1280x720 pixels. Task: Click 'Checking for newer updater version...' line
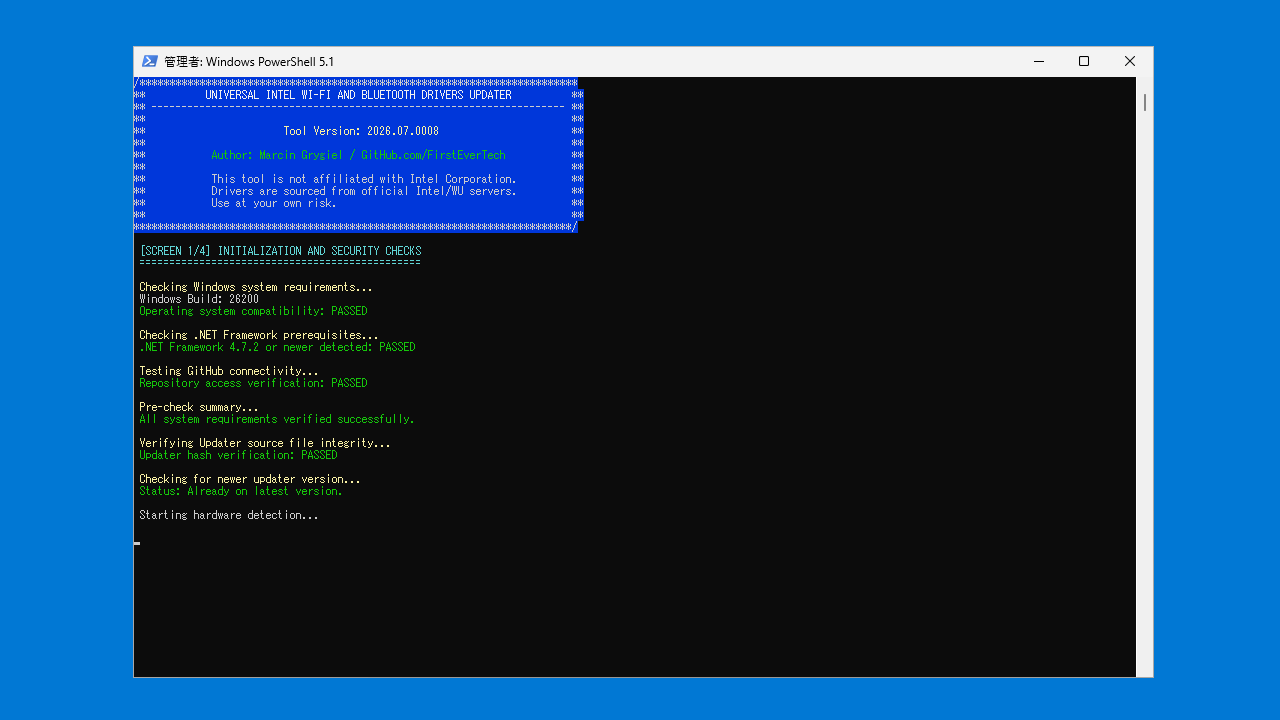250,479
